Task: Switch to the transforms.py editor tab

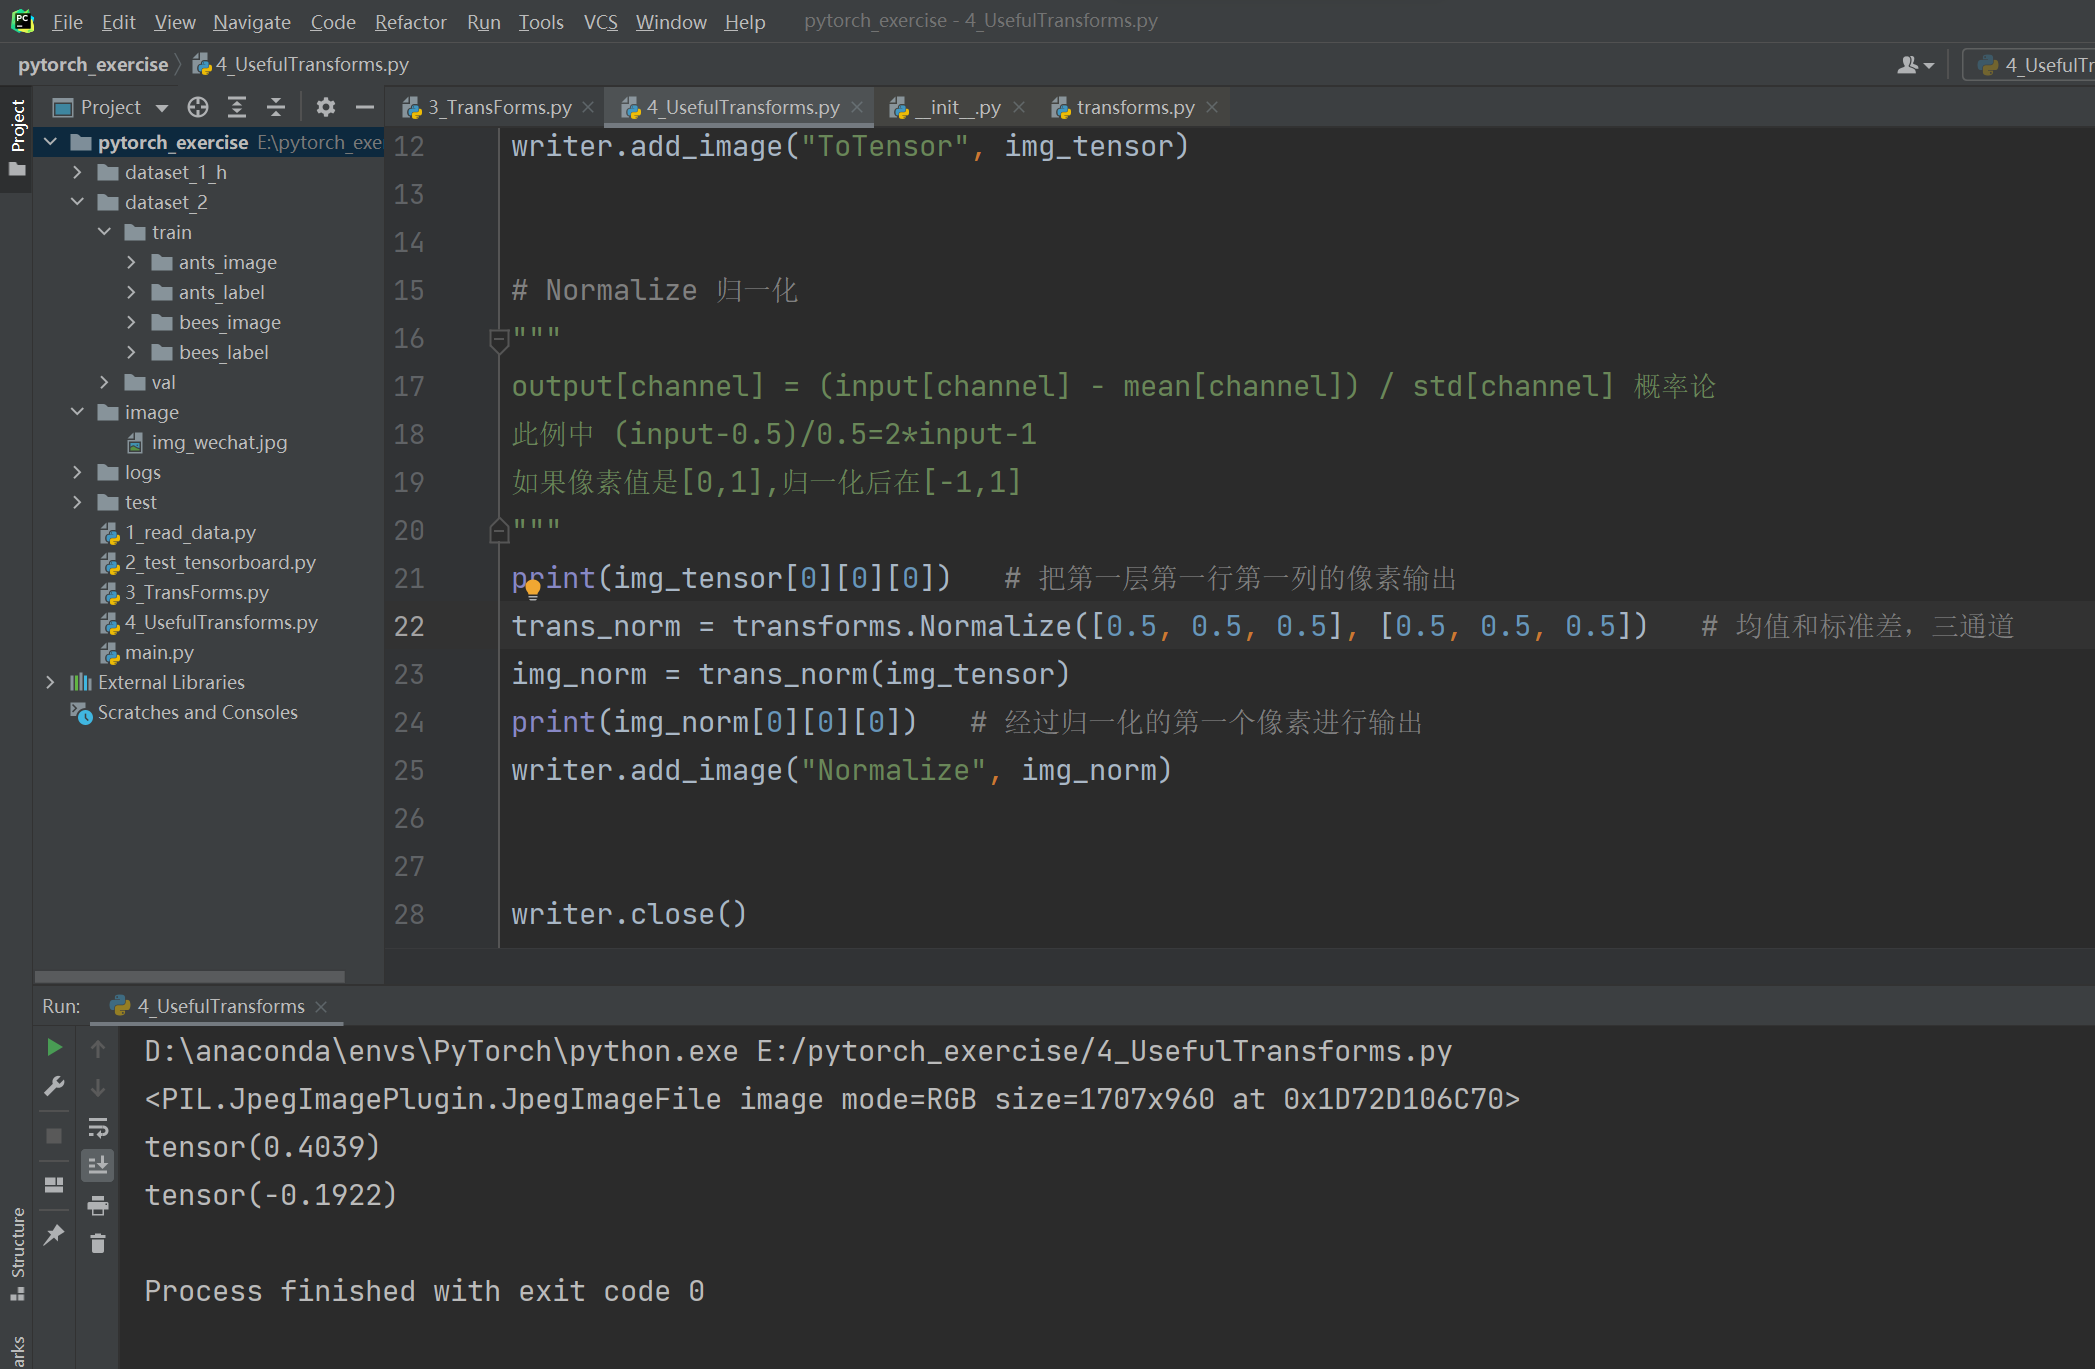Action: click(1134, 107)
